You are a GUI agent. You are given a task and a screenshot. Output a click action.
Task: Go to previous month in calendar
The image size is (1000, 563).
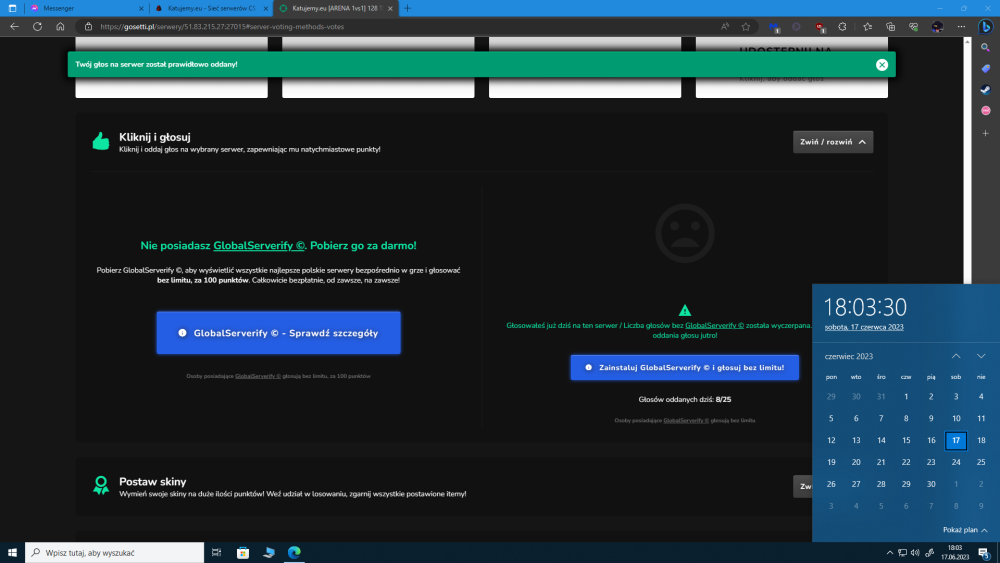coord(956,356)
